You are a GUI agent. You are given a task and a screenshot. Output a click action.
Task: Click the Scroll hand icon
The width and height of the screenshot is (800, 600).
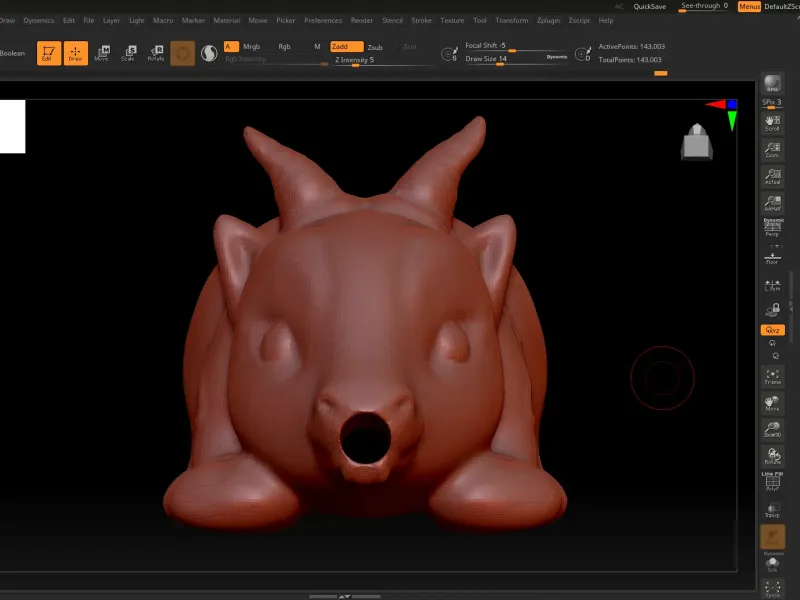coord(772,123)
